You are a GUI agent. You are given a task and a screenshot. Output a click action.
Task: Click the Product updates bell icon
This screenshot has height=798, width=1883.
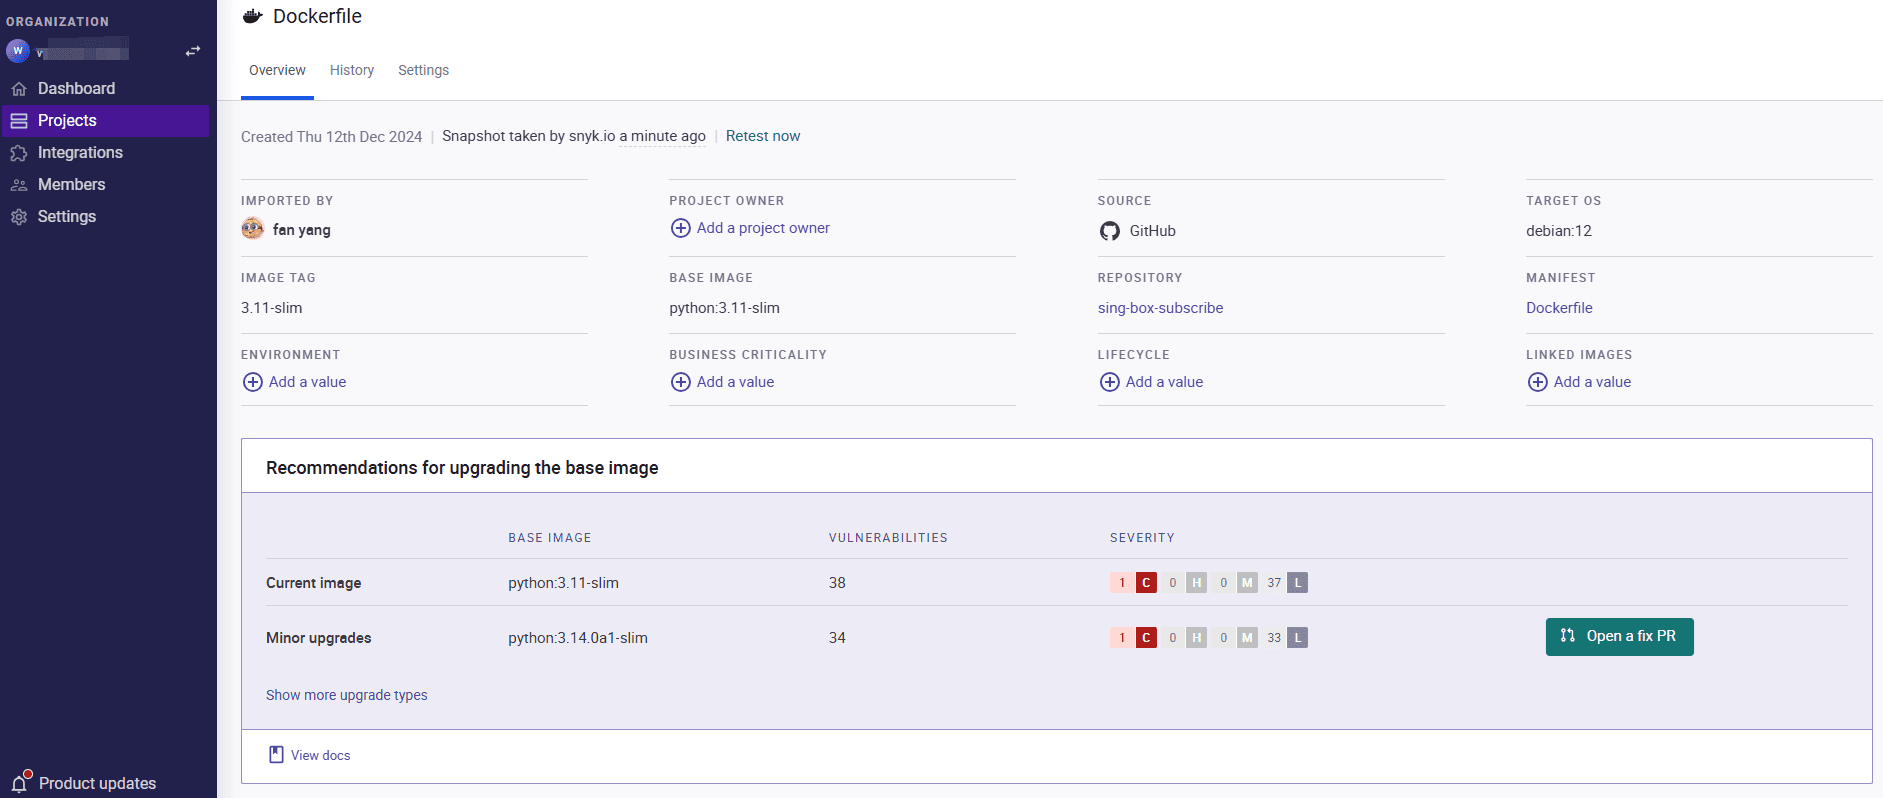pyautogui.click(x=20, y=782)
